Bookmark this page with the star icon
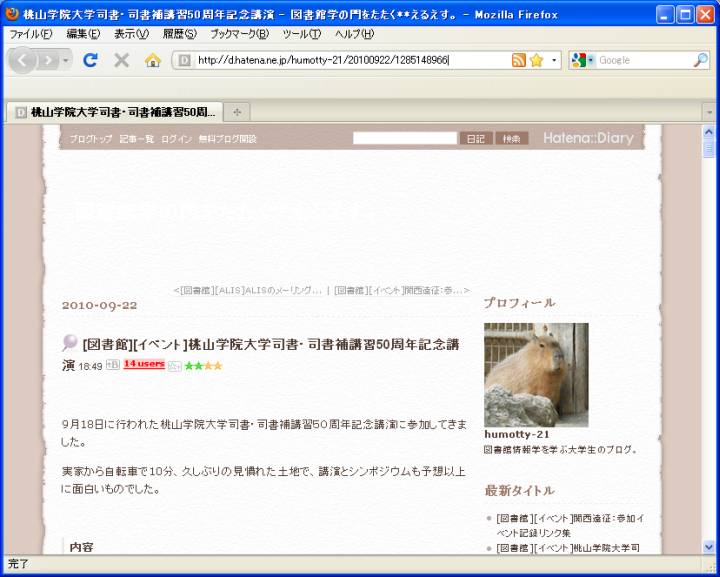This screenshot has height=577, width=720. tap(536, 60)
